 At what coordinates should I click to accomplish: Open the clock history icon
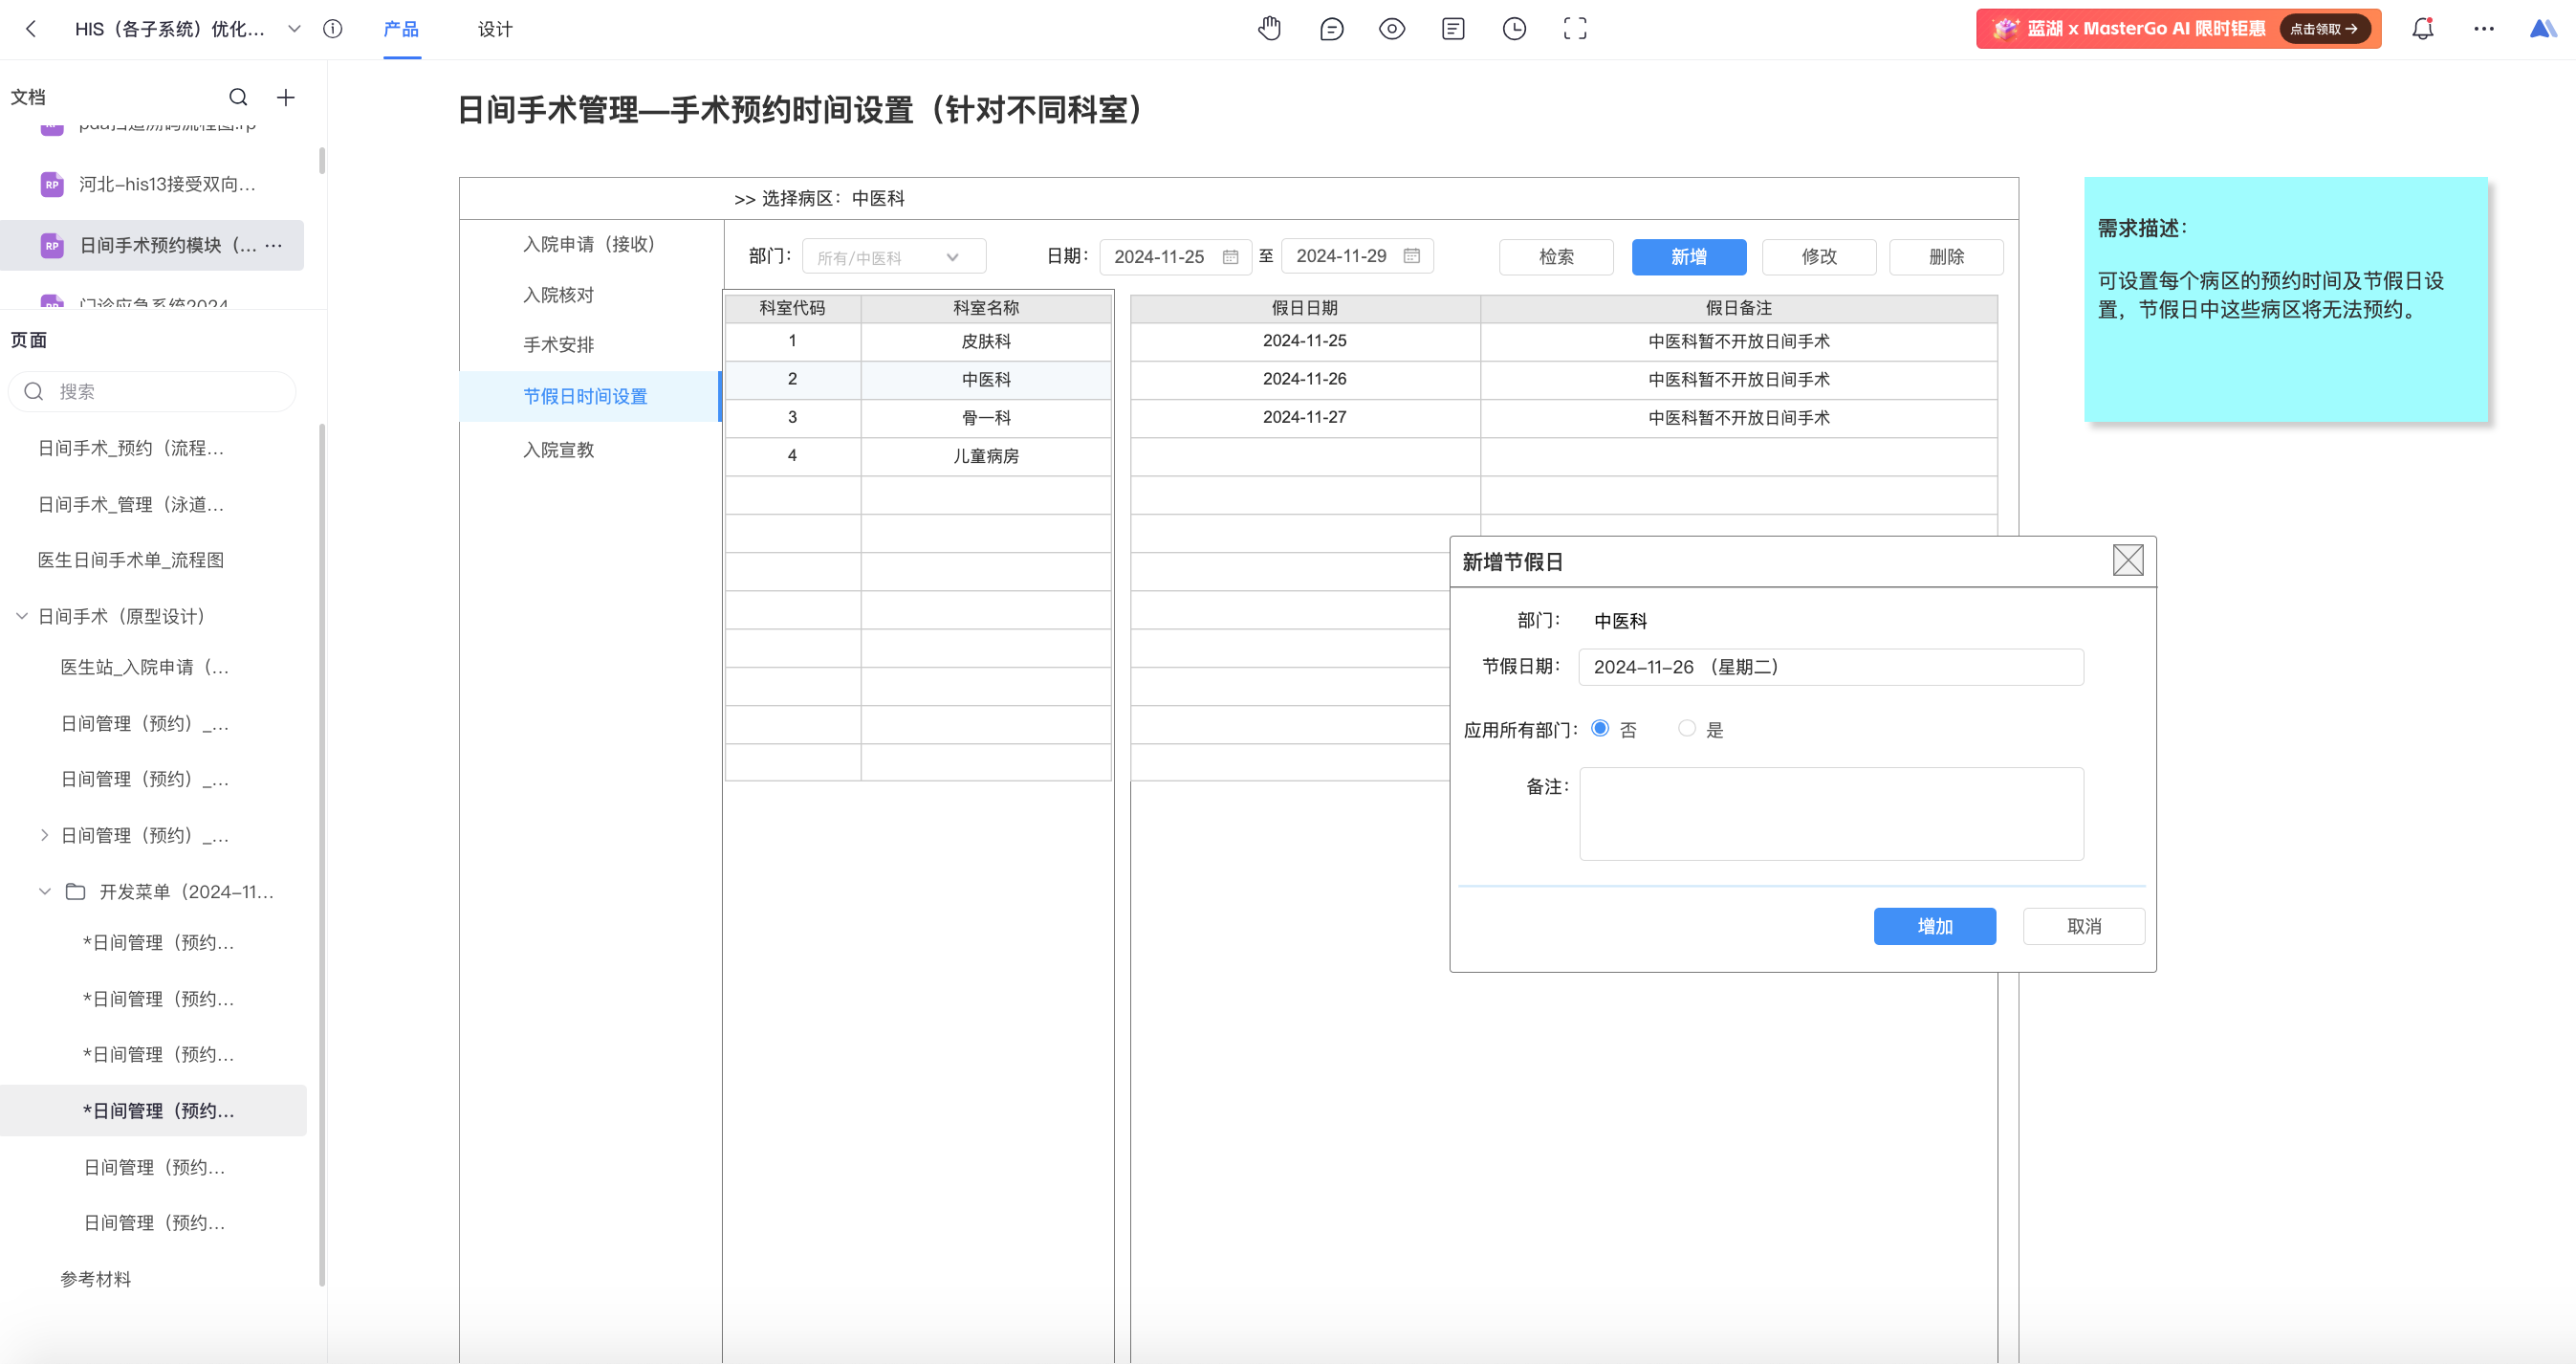(x=1514, y=29)
